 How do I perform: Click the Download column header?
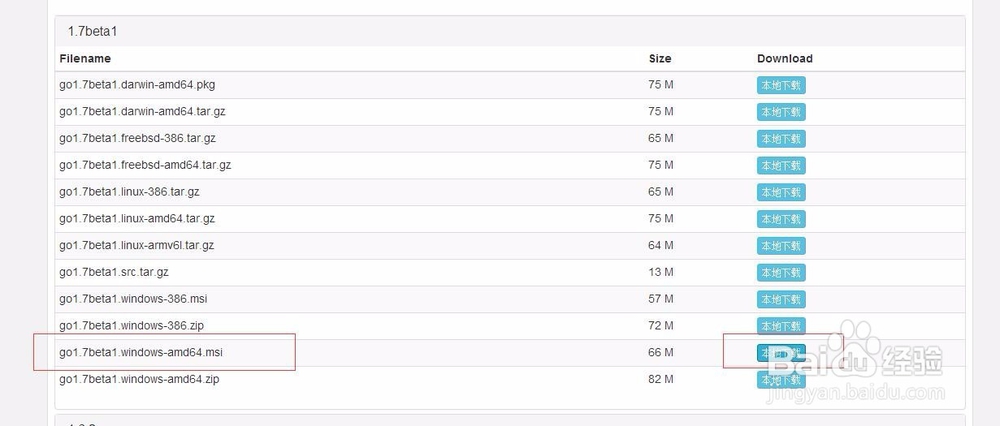click(x=785, y=59)
